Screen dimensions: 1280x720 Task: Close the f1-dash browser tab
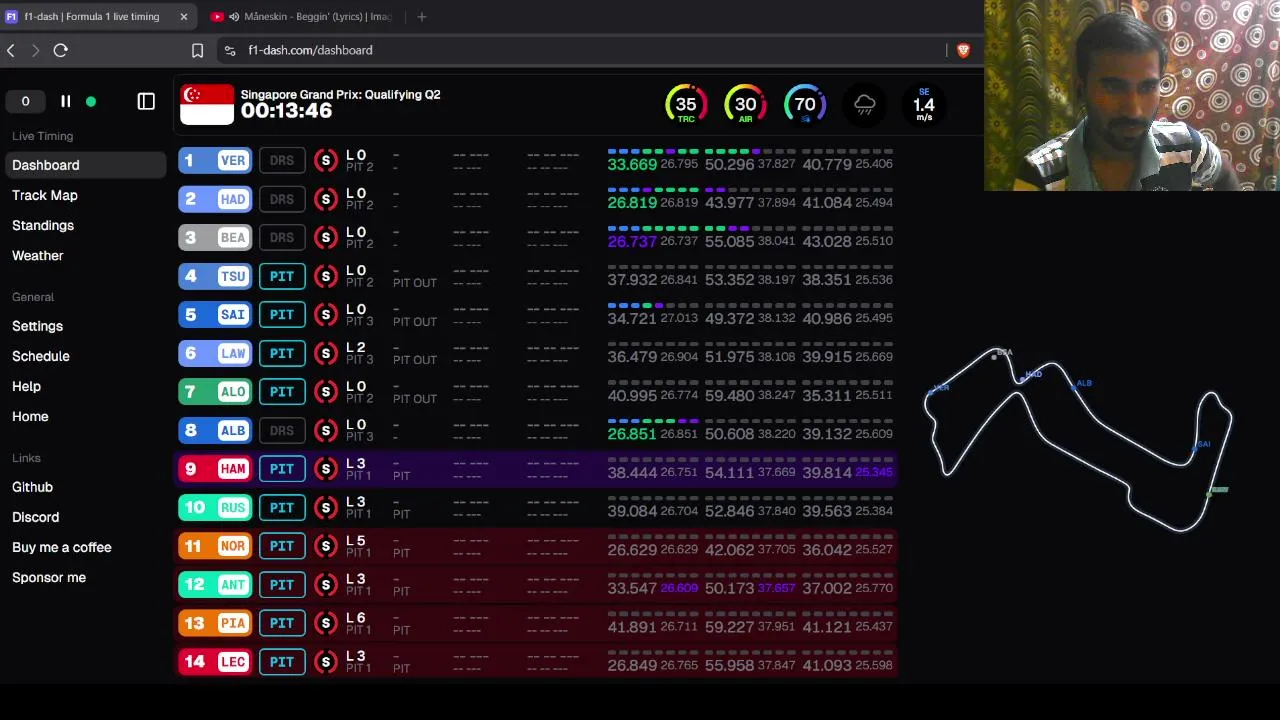tap(184, 16)
